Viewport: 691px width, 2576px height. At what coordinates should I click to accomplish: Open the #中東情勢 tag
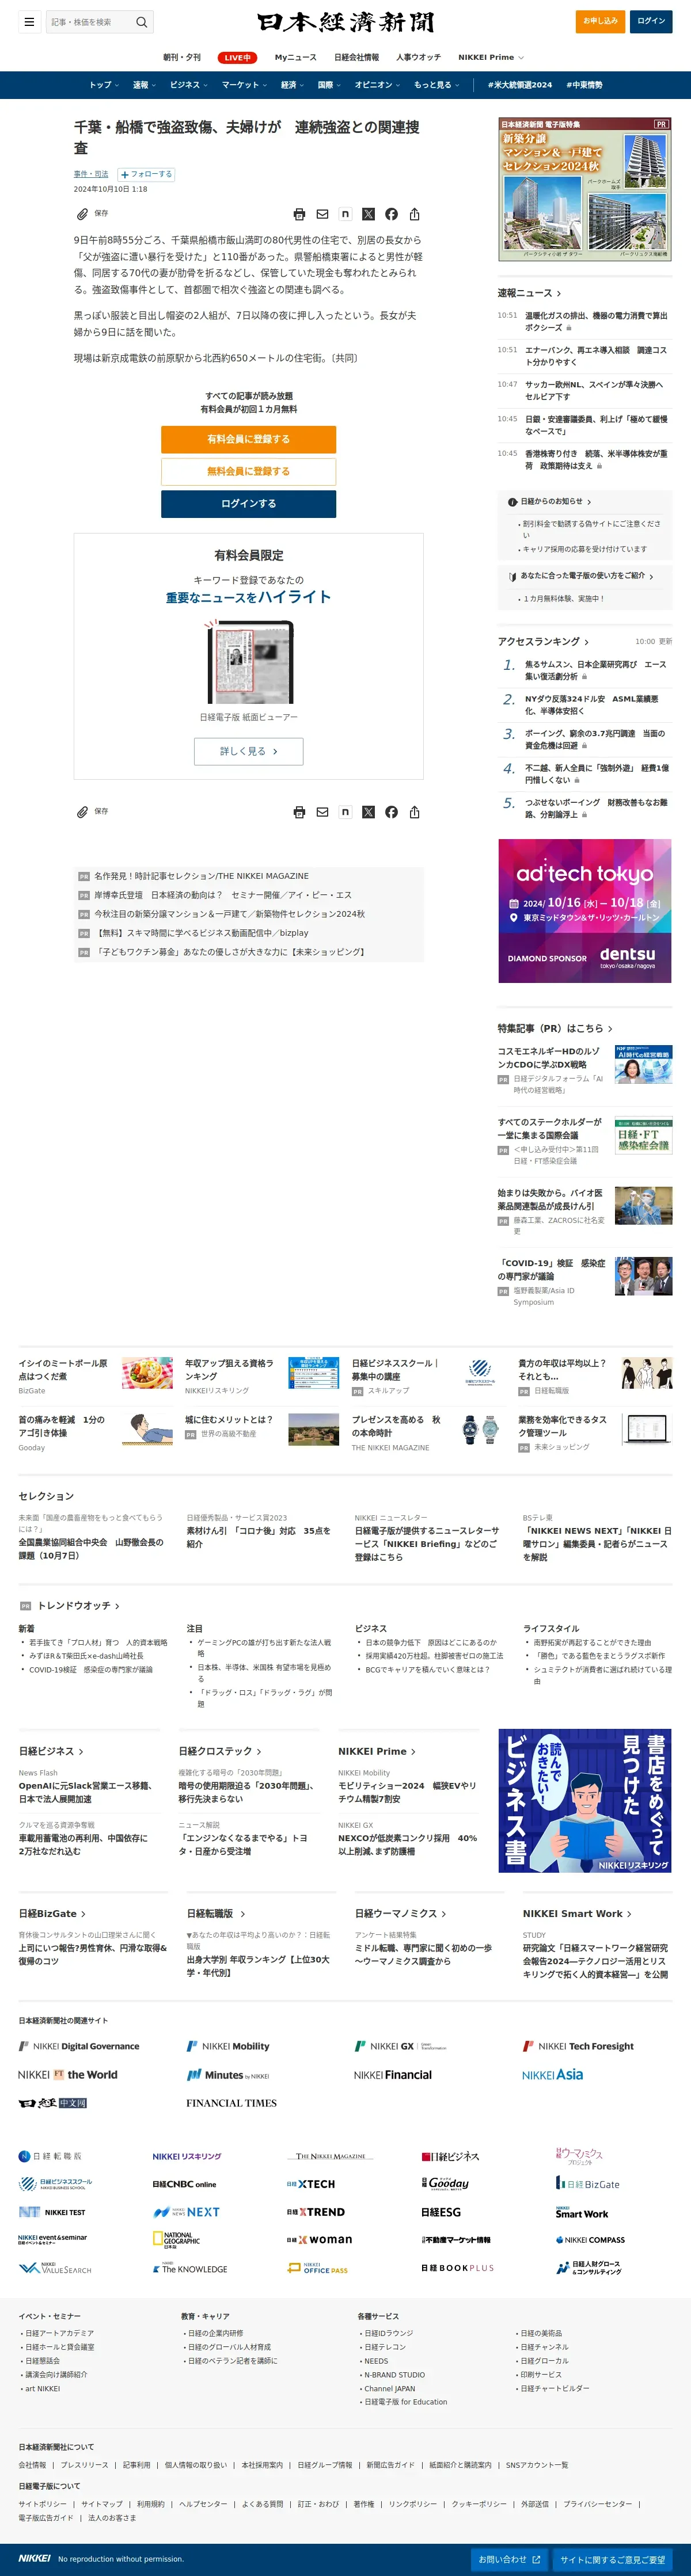(585, 85)
